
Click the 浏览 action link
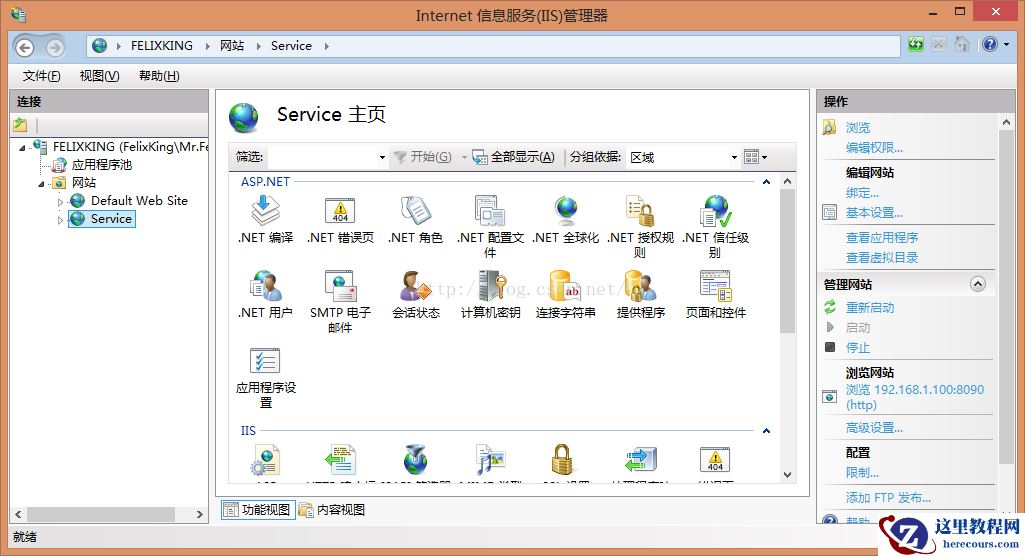click(x=858, y=127)
